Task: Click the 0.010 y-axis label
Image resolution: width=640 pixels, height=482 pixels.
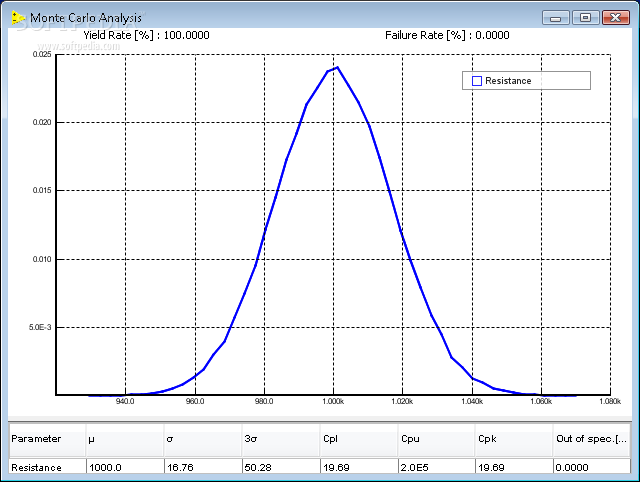Action: coord(42,260)
